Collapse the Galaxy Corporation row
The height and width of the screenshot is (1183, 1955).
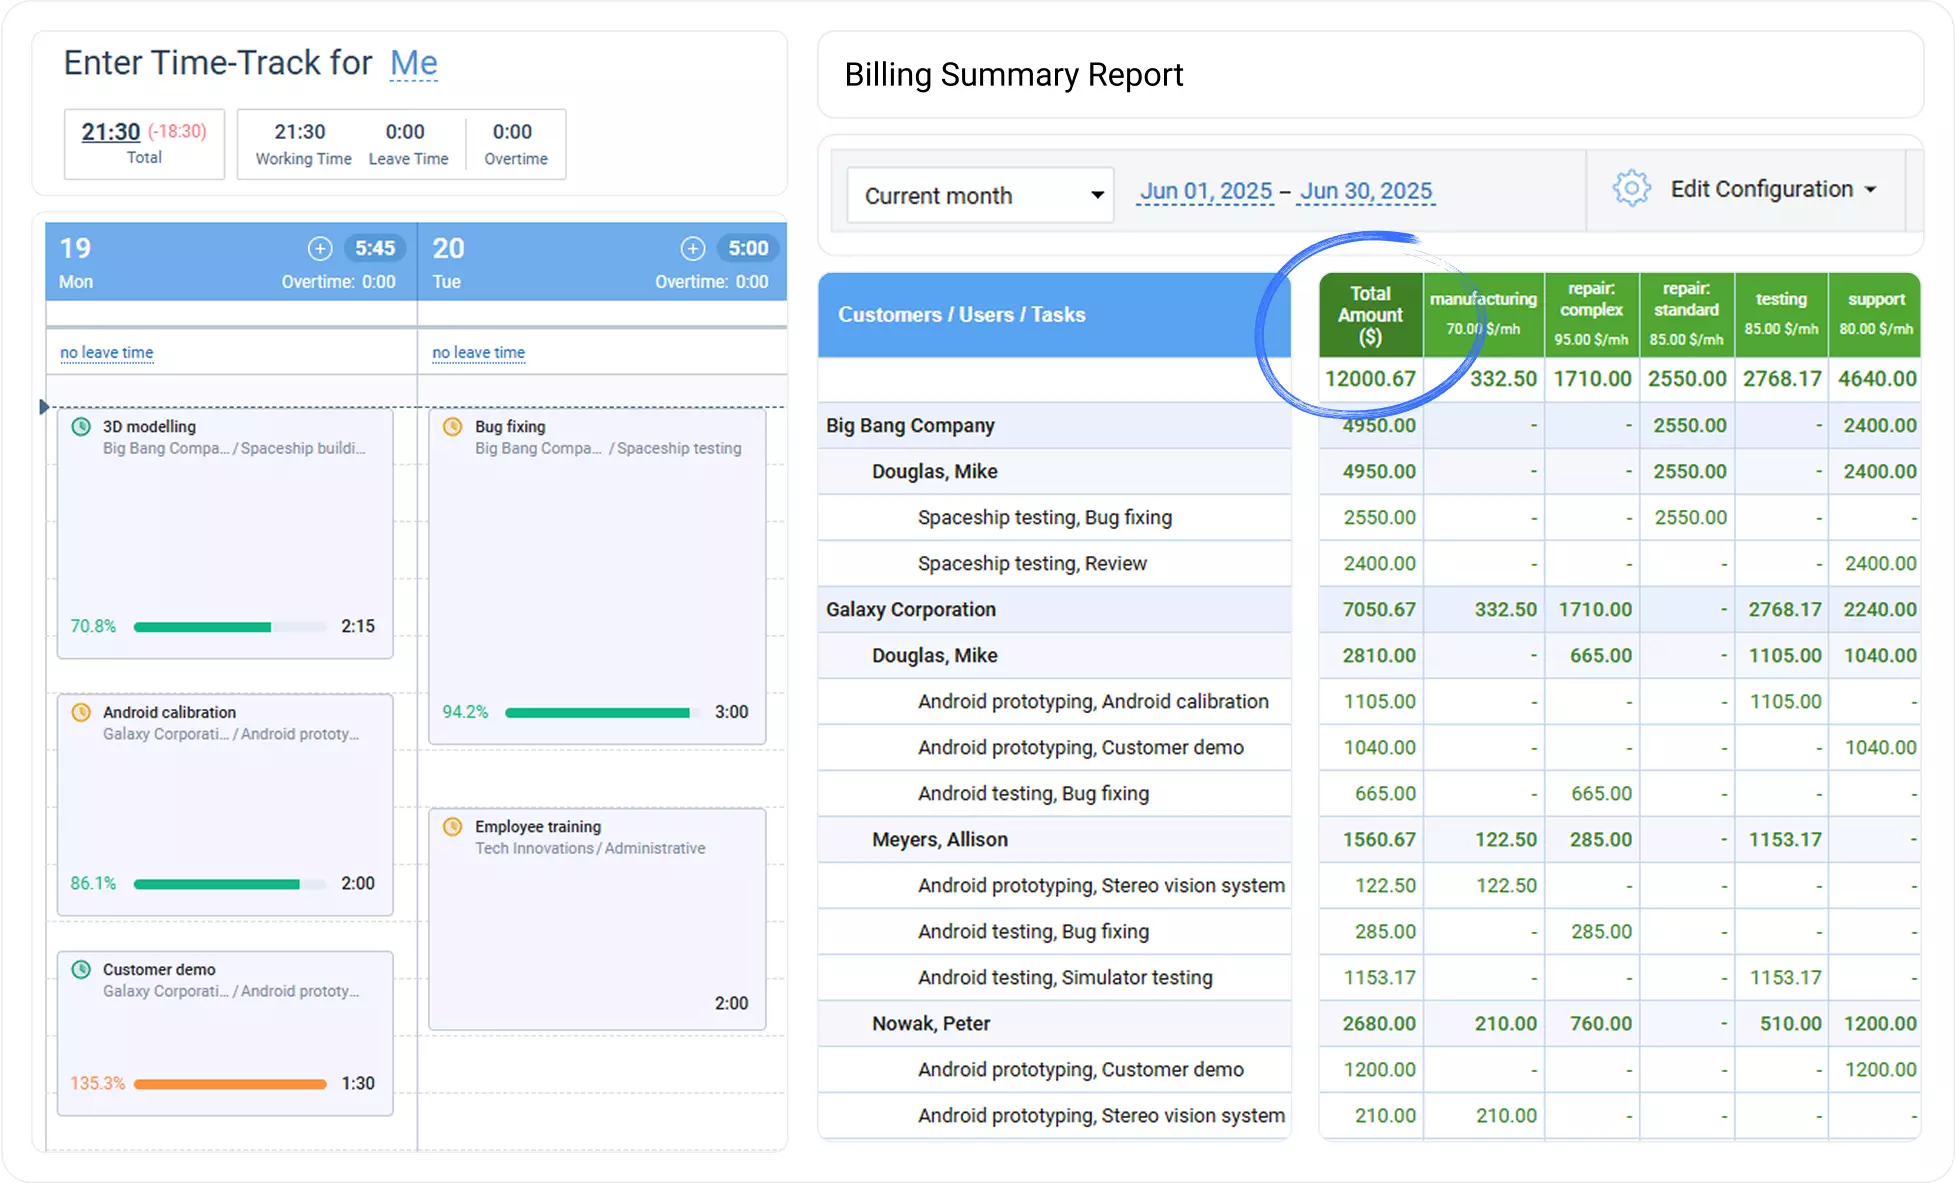[910, 609]
